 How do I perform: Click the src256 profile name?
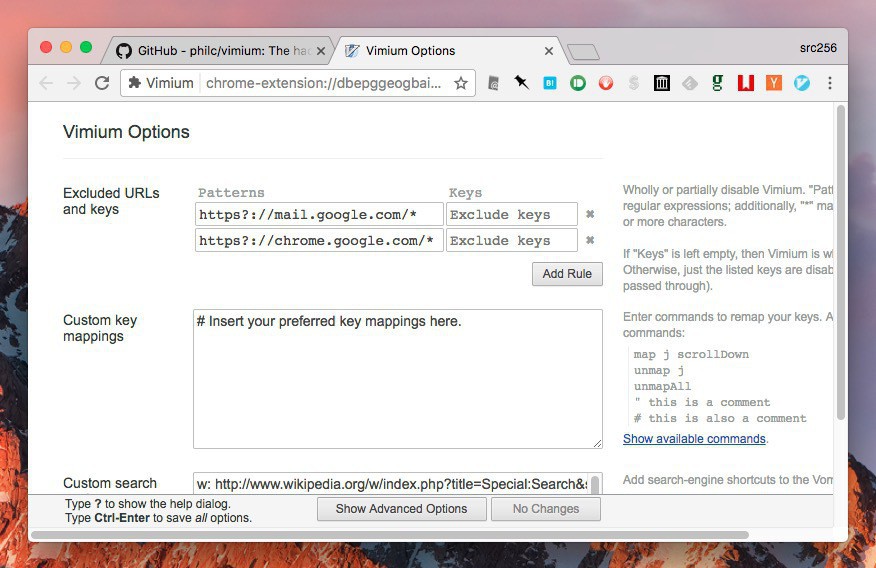pyautogui.click(x=818, y=48)
